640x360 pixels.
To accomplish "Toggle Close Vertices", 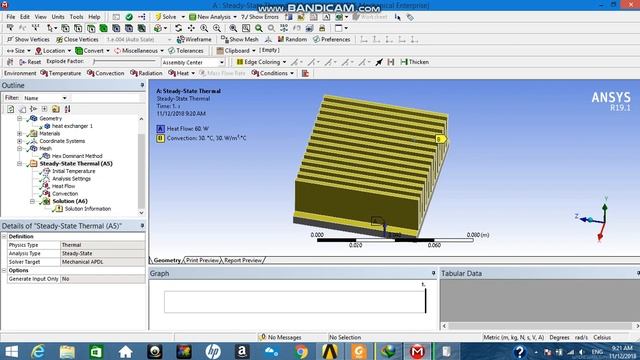I will coord(77,40).
